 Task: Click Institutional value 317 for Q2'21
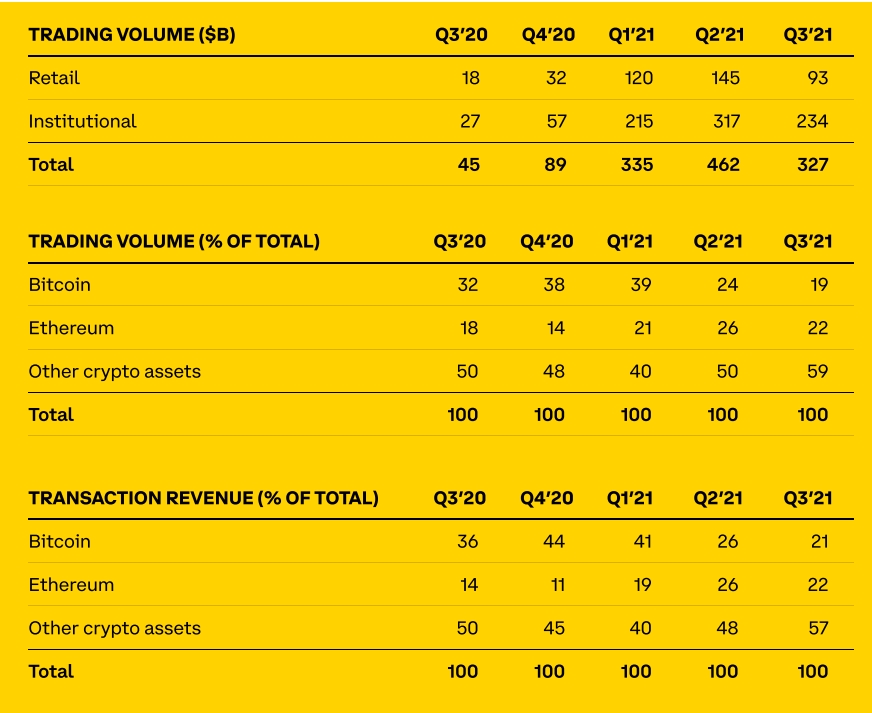tap(726, 121)
